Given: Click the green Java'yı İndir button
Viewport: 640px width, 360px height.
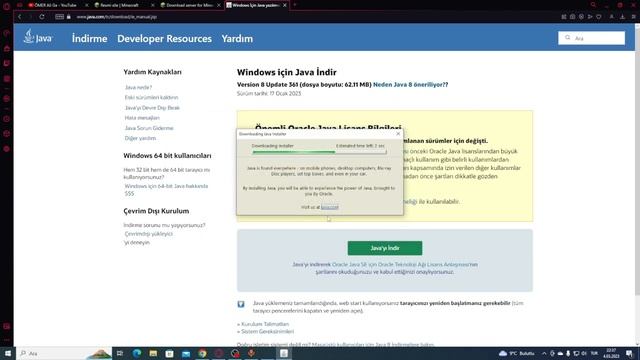Looking at the screenshot, I should click(x=385, y=248).
